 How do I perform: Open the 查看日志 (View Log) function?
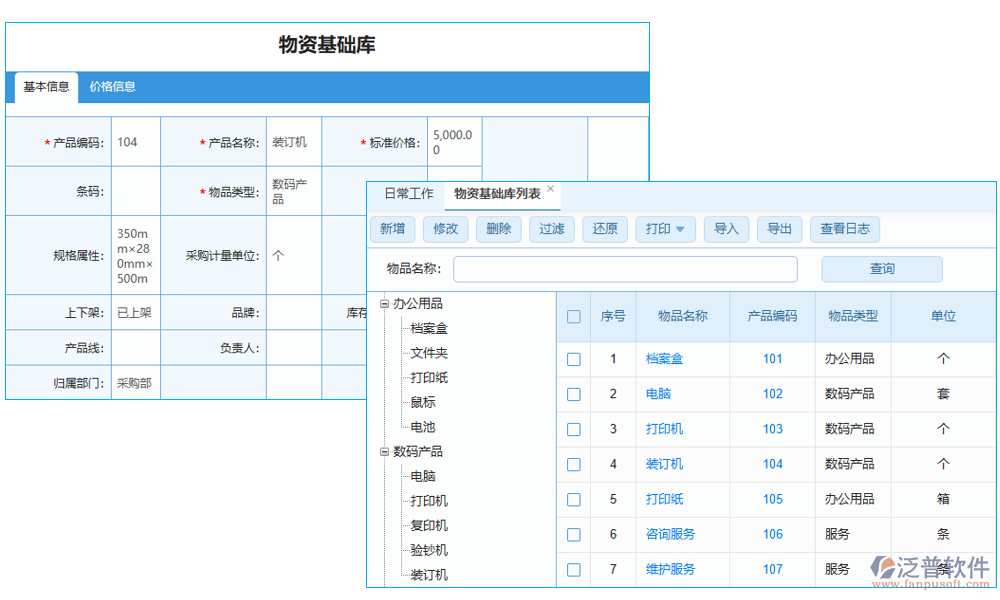(845, 229)
